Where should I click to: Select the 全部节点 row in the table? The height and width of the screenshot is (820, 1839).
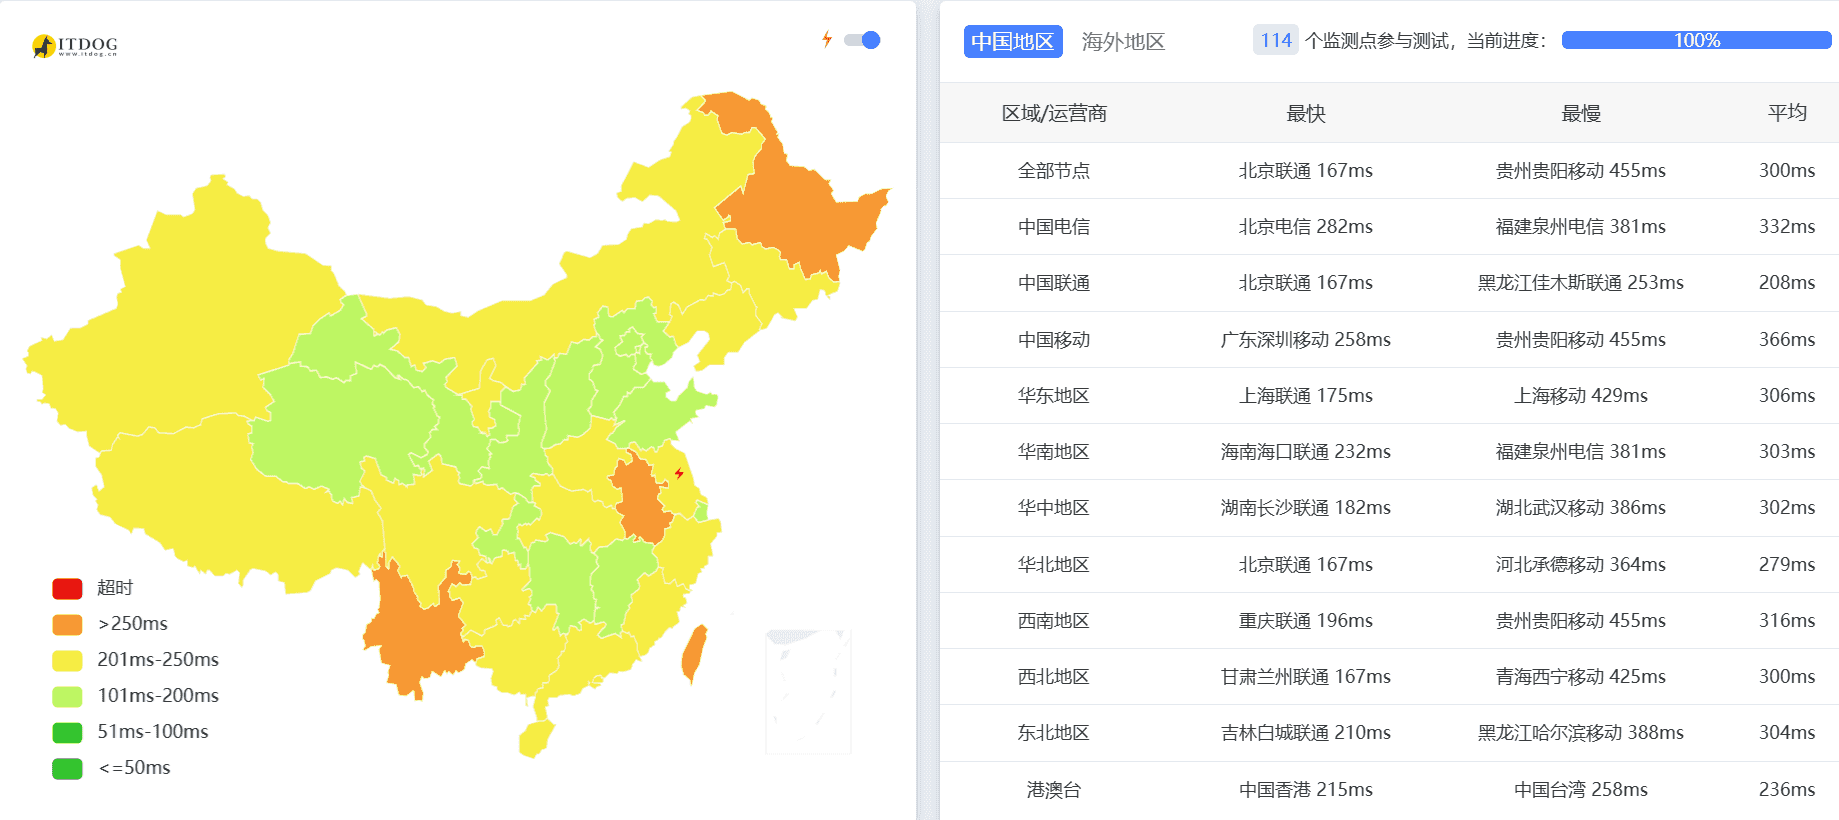pos(1053,170)
